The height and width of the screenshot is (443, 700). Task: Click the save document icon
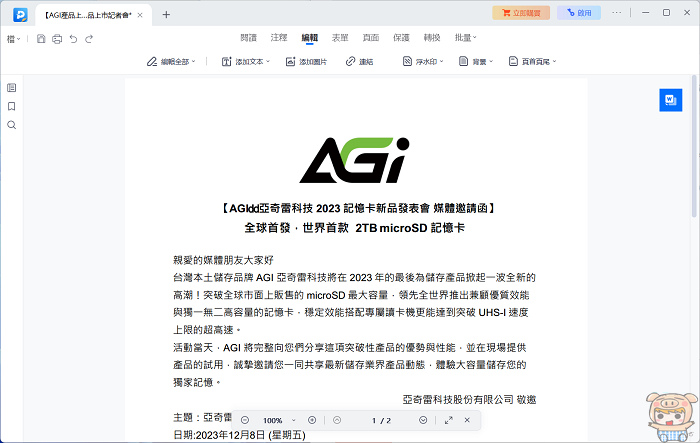(41, 39)
